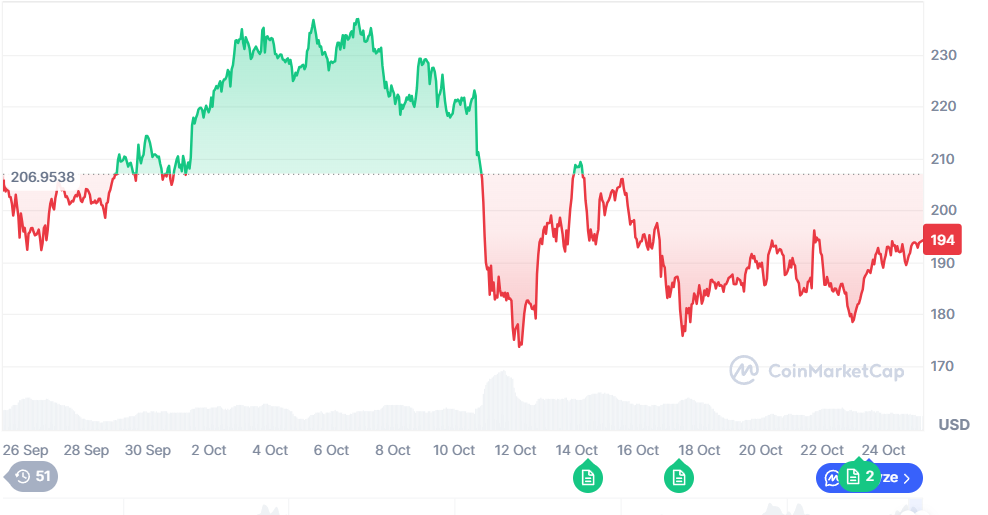
Task: Select the 170 price axis label
Action: click(943, 367)
